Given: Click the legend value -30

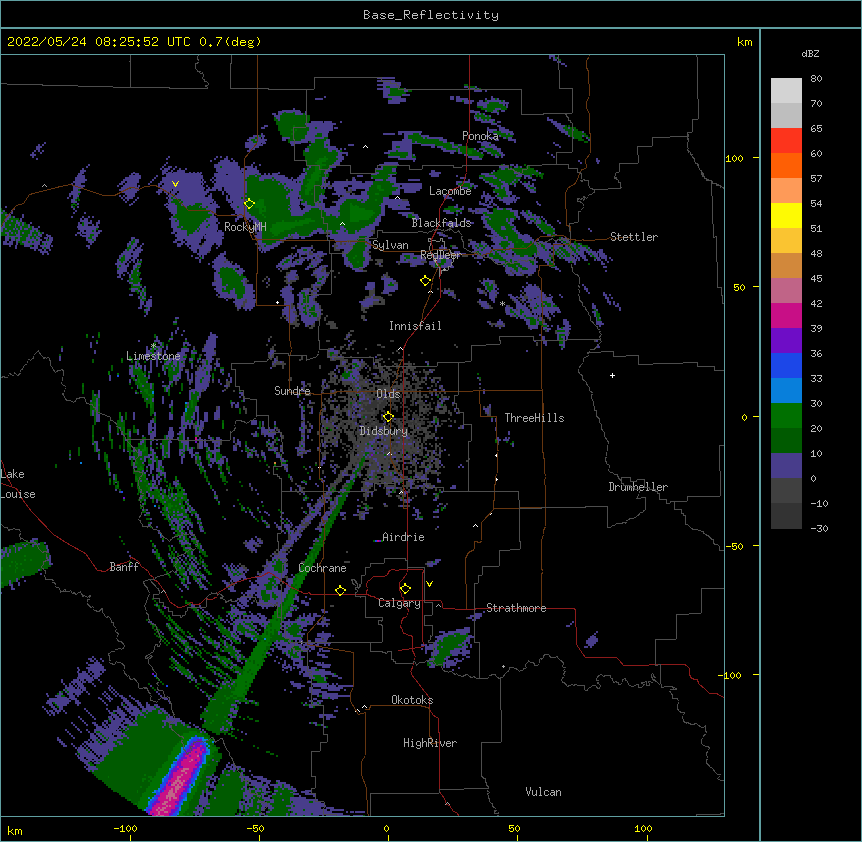Looking at the screenshot, I should (819, 529).
